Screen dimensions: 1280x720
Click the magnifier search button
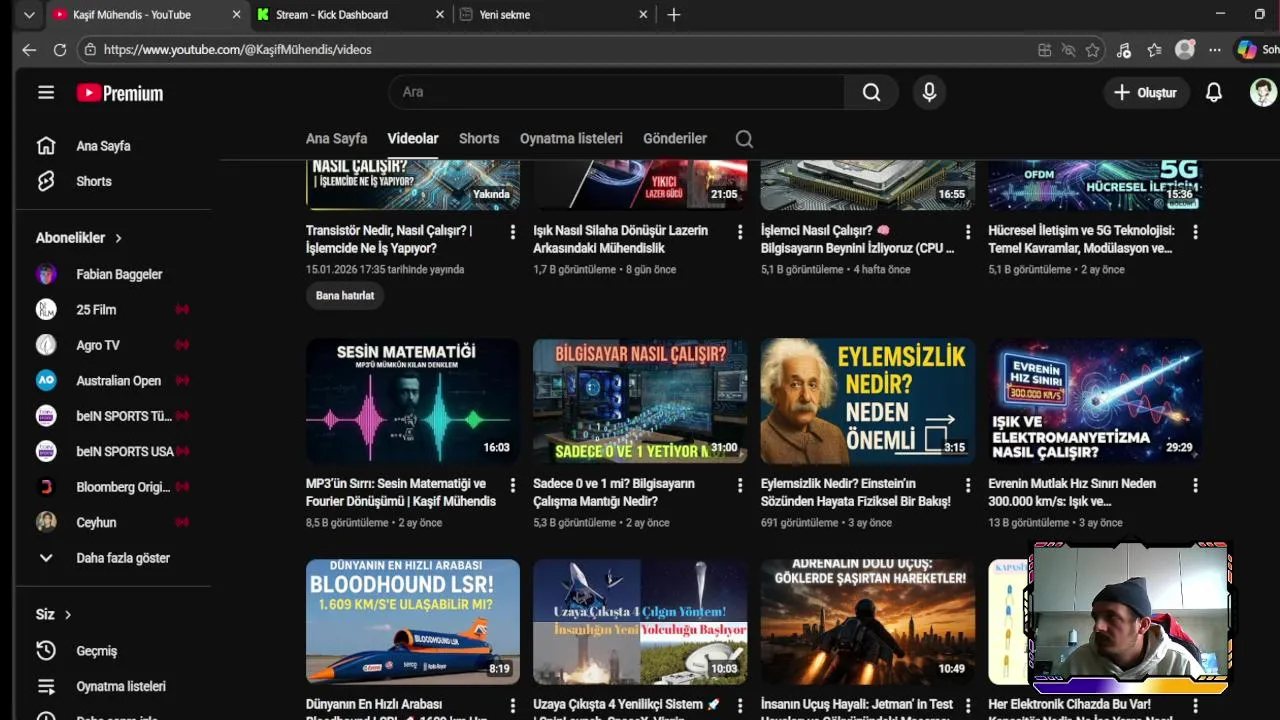[871, 92]
